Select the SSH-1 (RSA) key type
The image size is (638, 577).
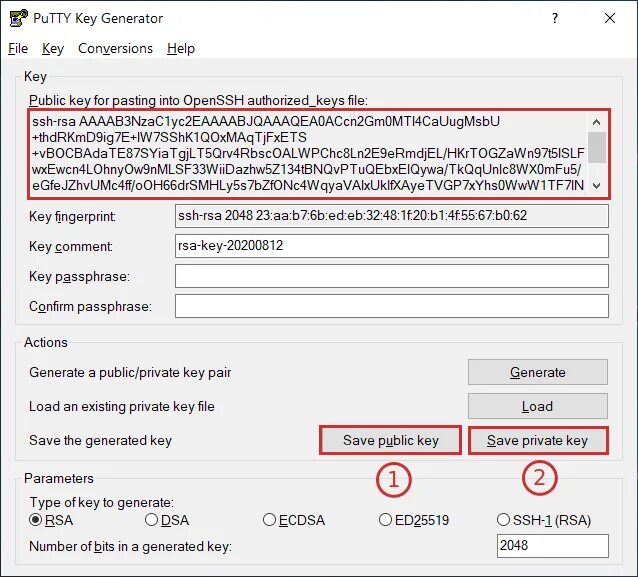click(544, 520)
